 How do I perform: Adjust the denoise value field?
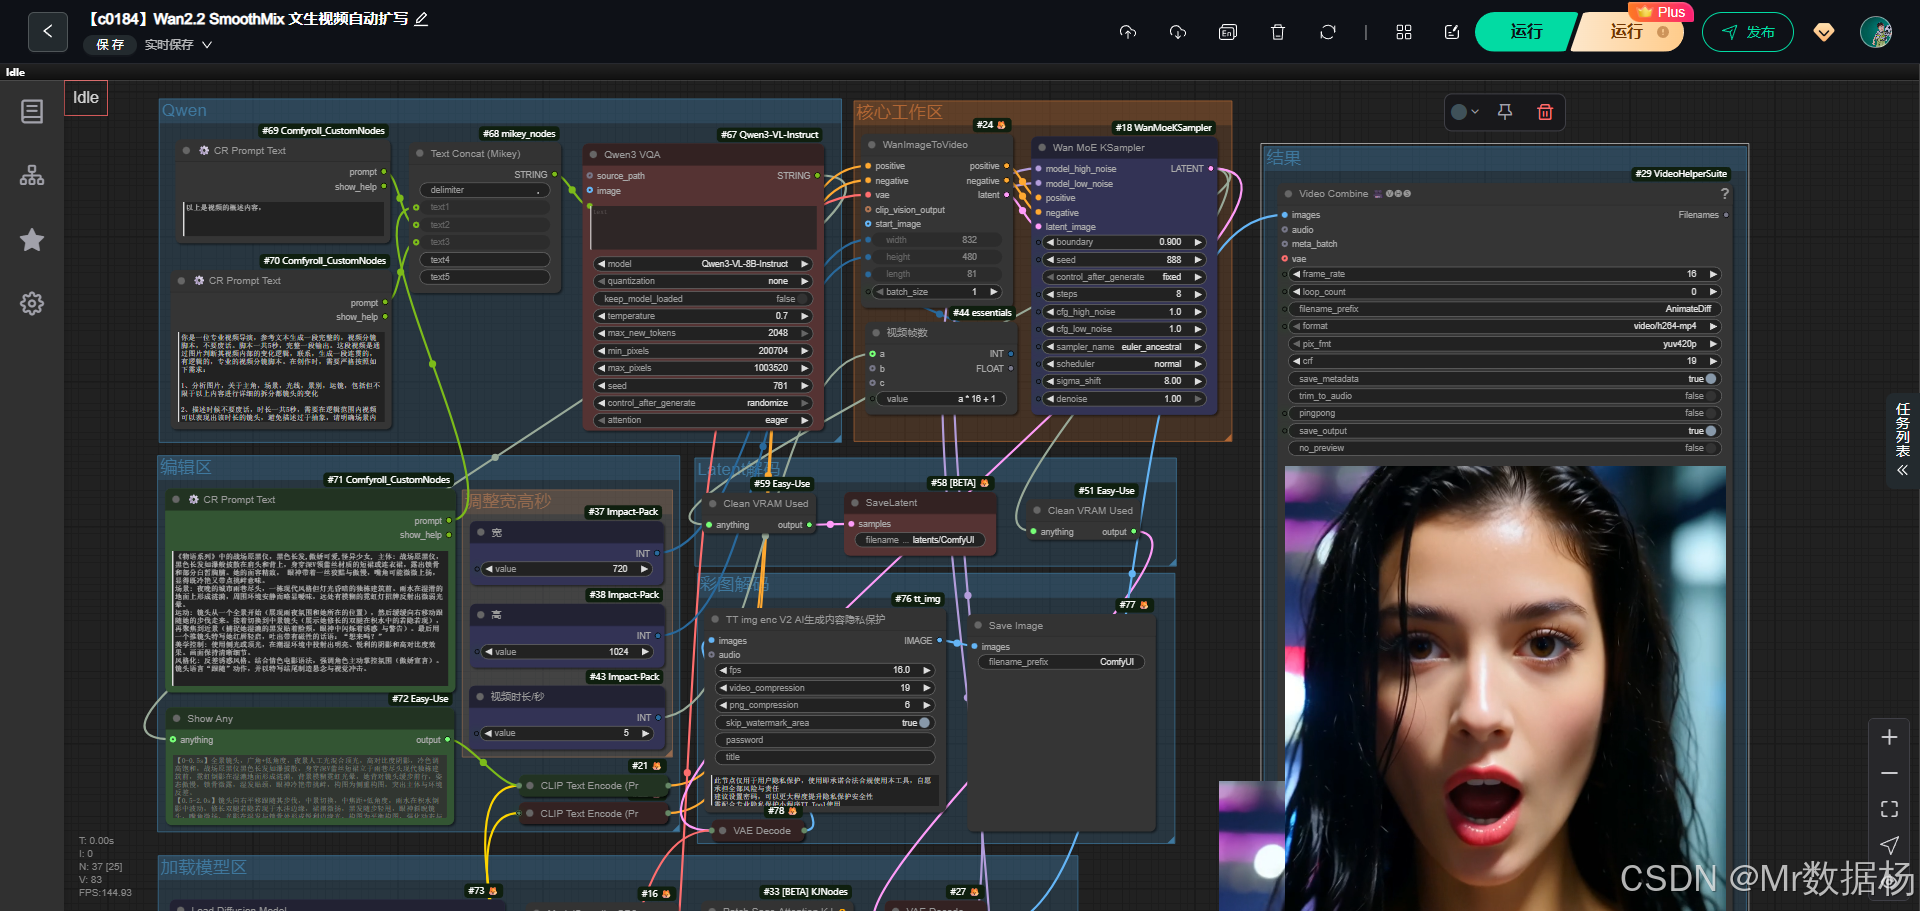click(x=1124, y=399)
